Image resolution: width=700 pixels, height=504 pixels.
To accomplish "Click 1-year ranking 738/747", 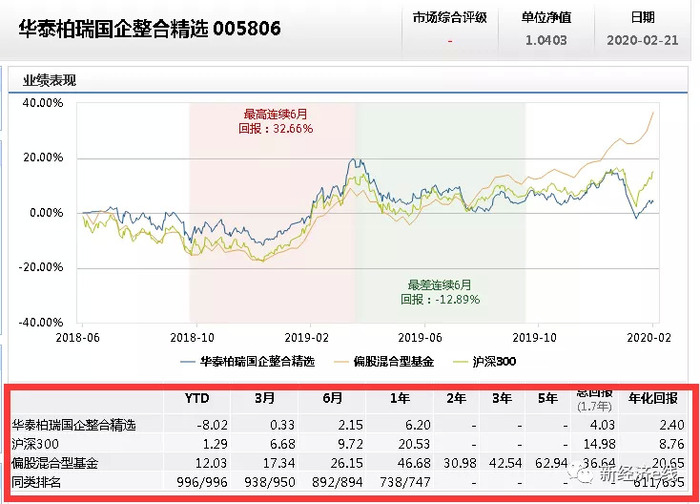I will pyautogui.click(x=405, y=482).
